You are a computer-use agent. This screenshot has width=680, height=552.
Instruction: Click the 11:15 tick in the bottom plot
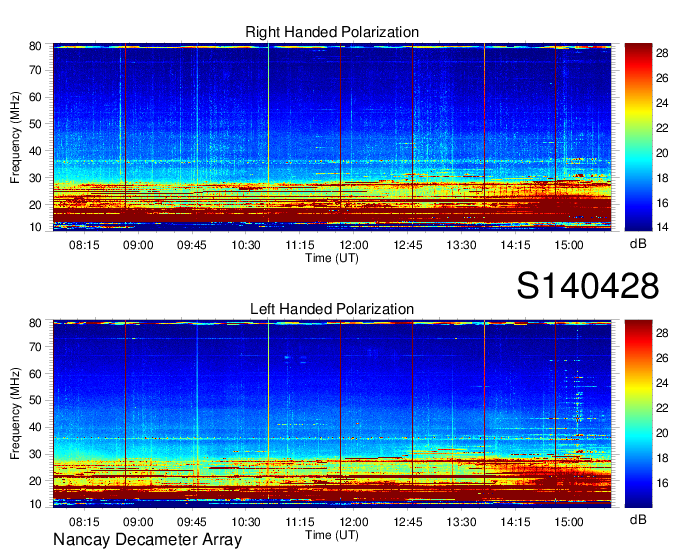click(300, 522)
